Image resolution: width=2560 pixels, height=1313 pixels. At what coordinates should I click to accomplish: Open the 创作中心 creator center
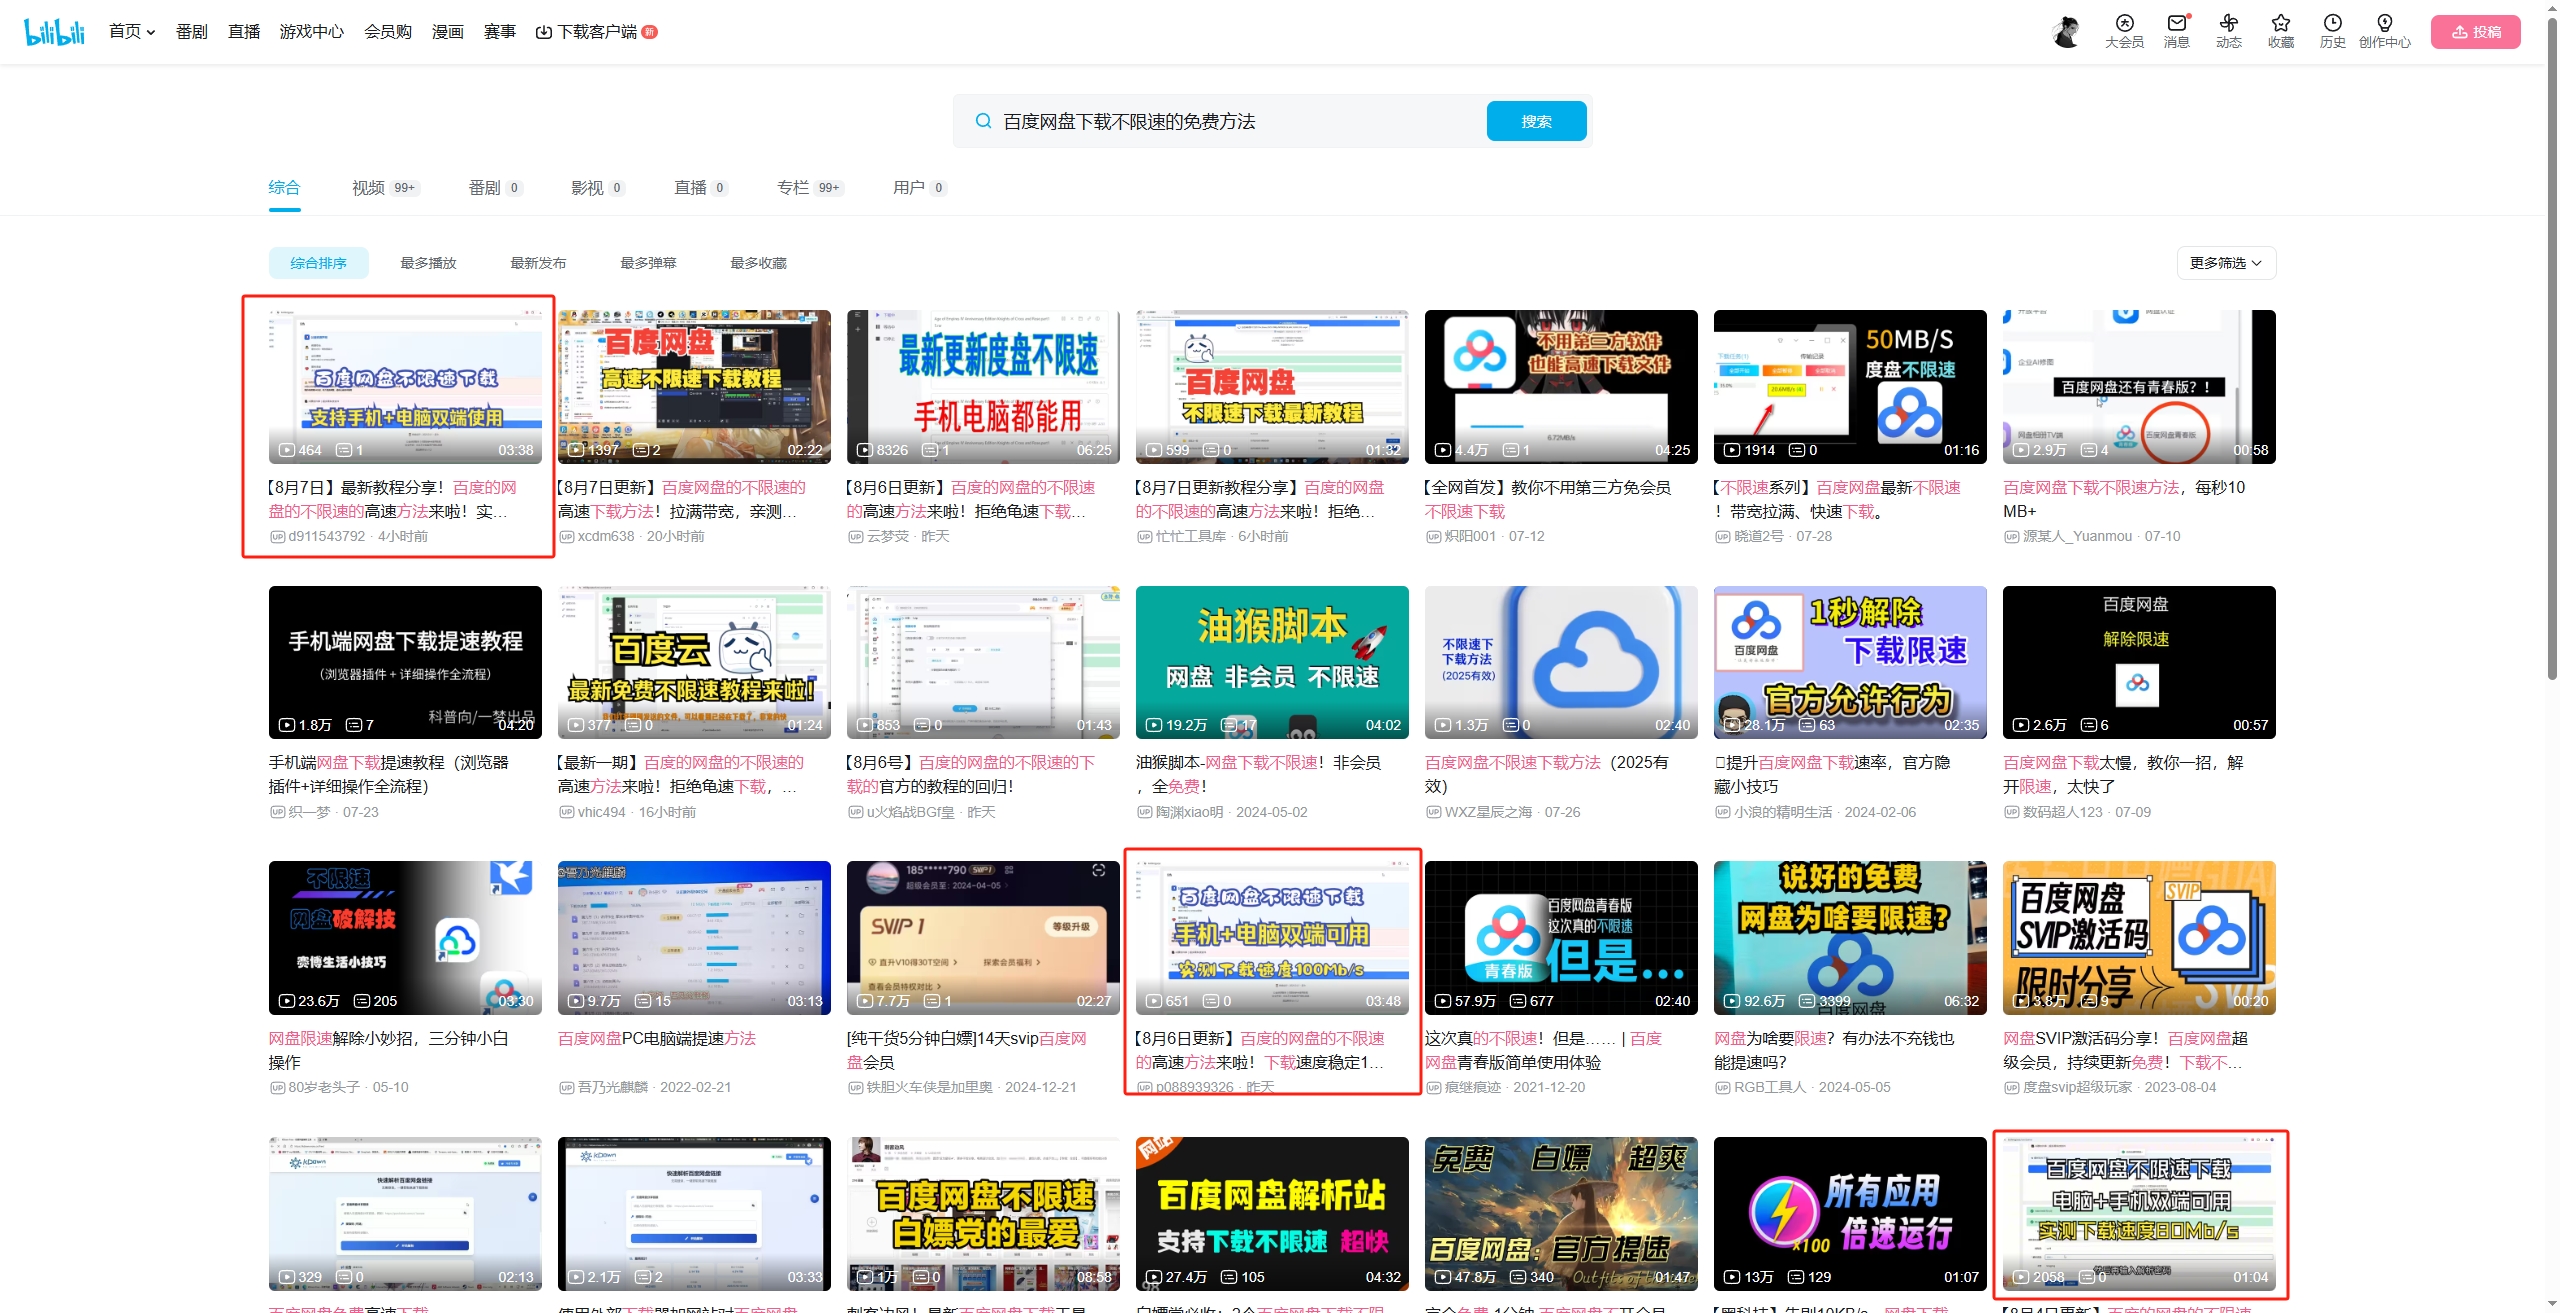[2385, 31]
